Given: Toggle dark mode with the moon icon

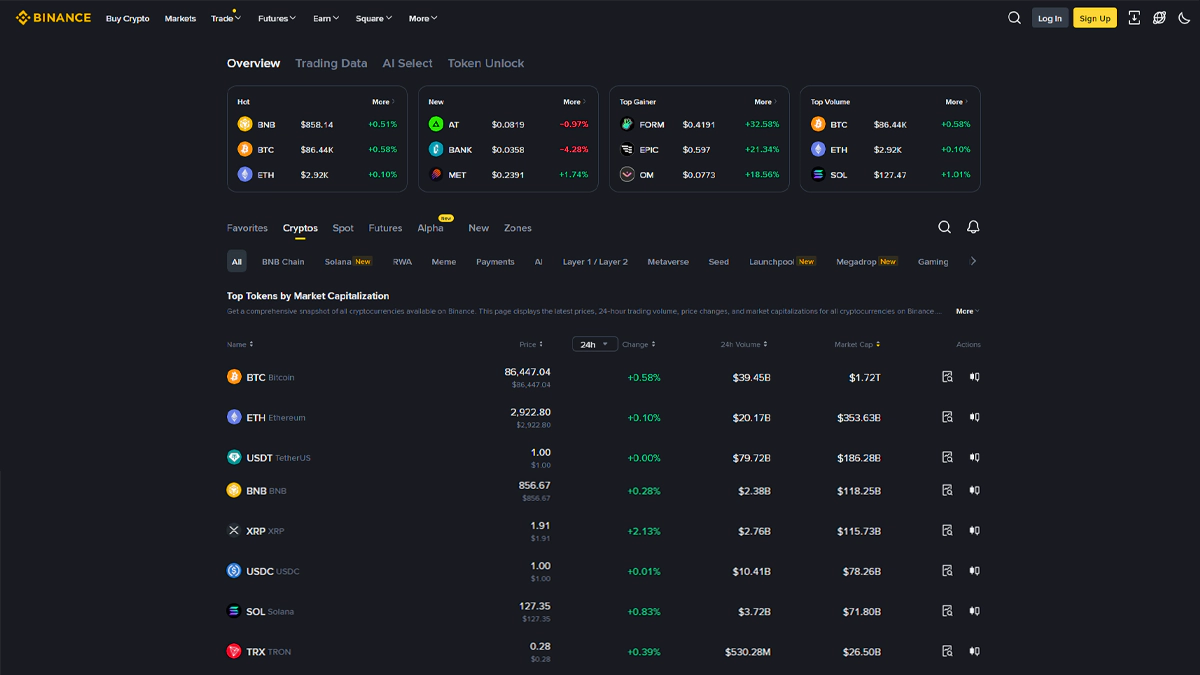Looking at the screenshot, I should pos(1184,18).
